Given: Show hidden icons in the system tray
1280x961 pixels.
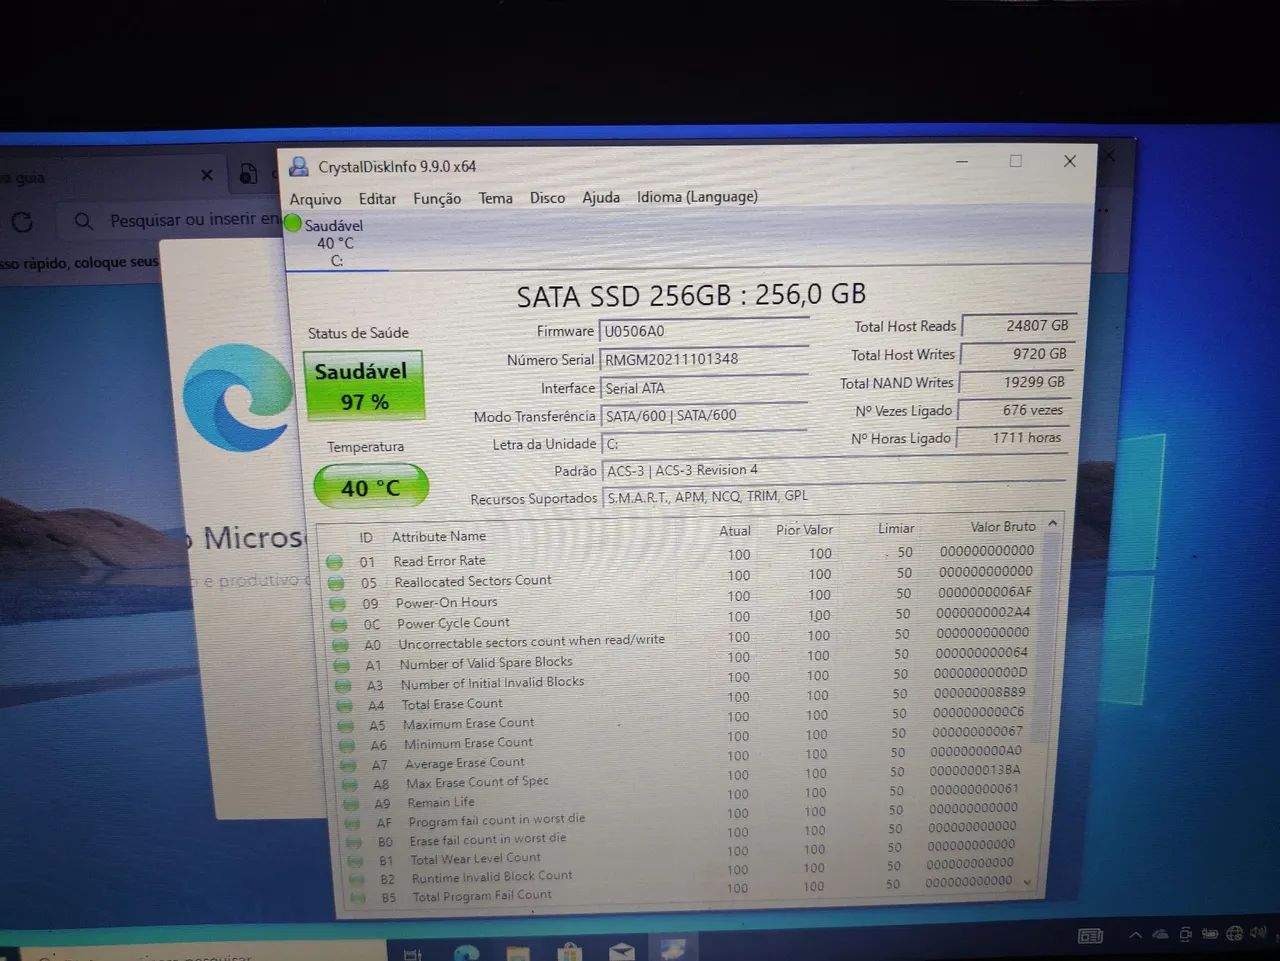Looking at the screenshot, I should click(x=1135, y=936).
